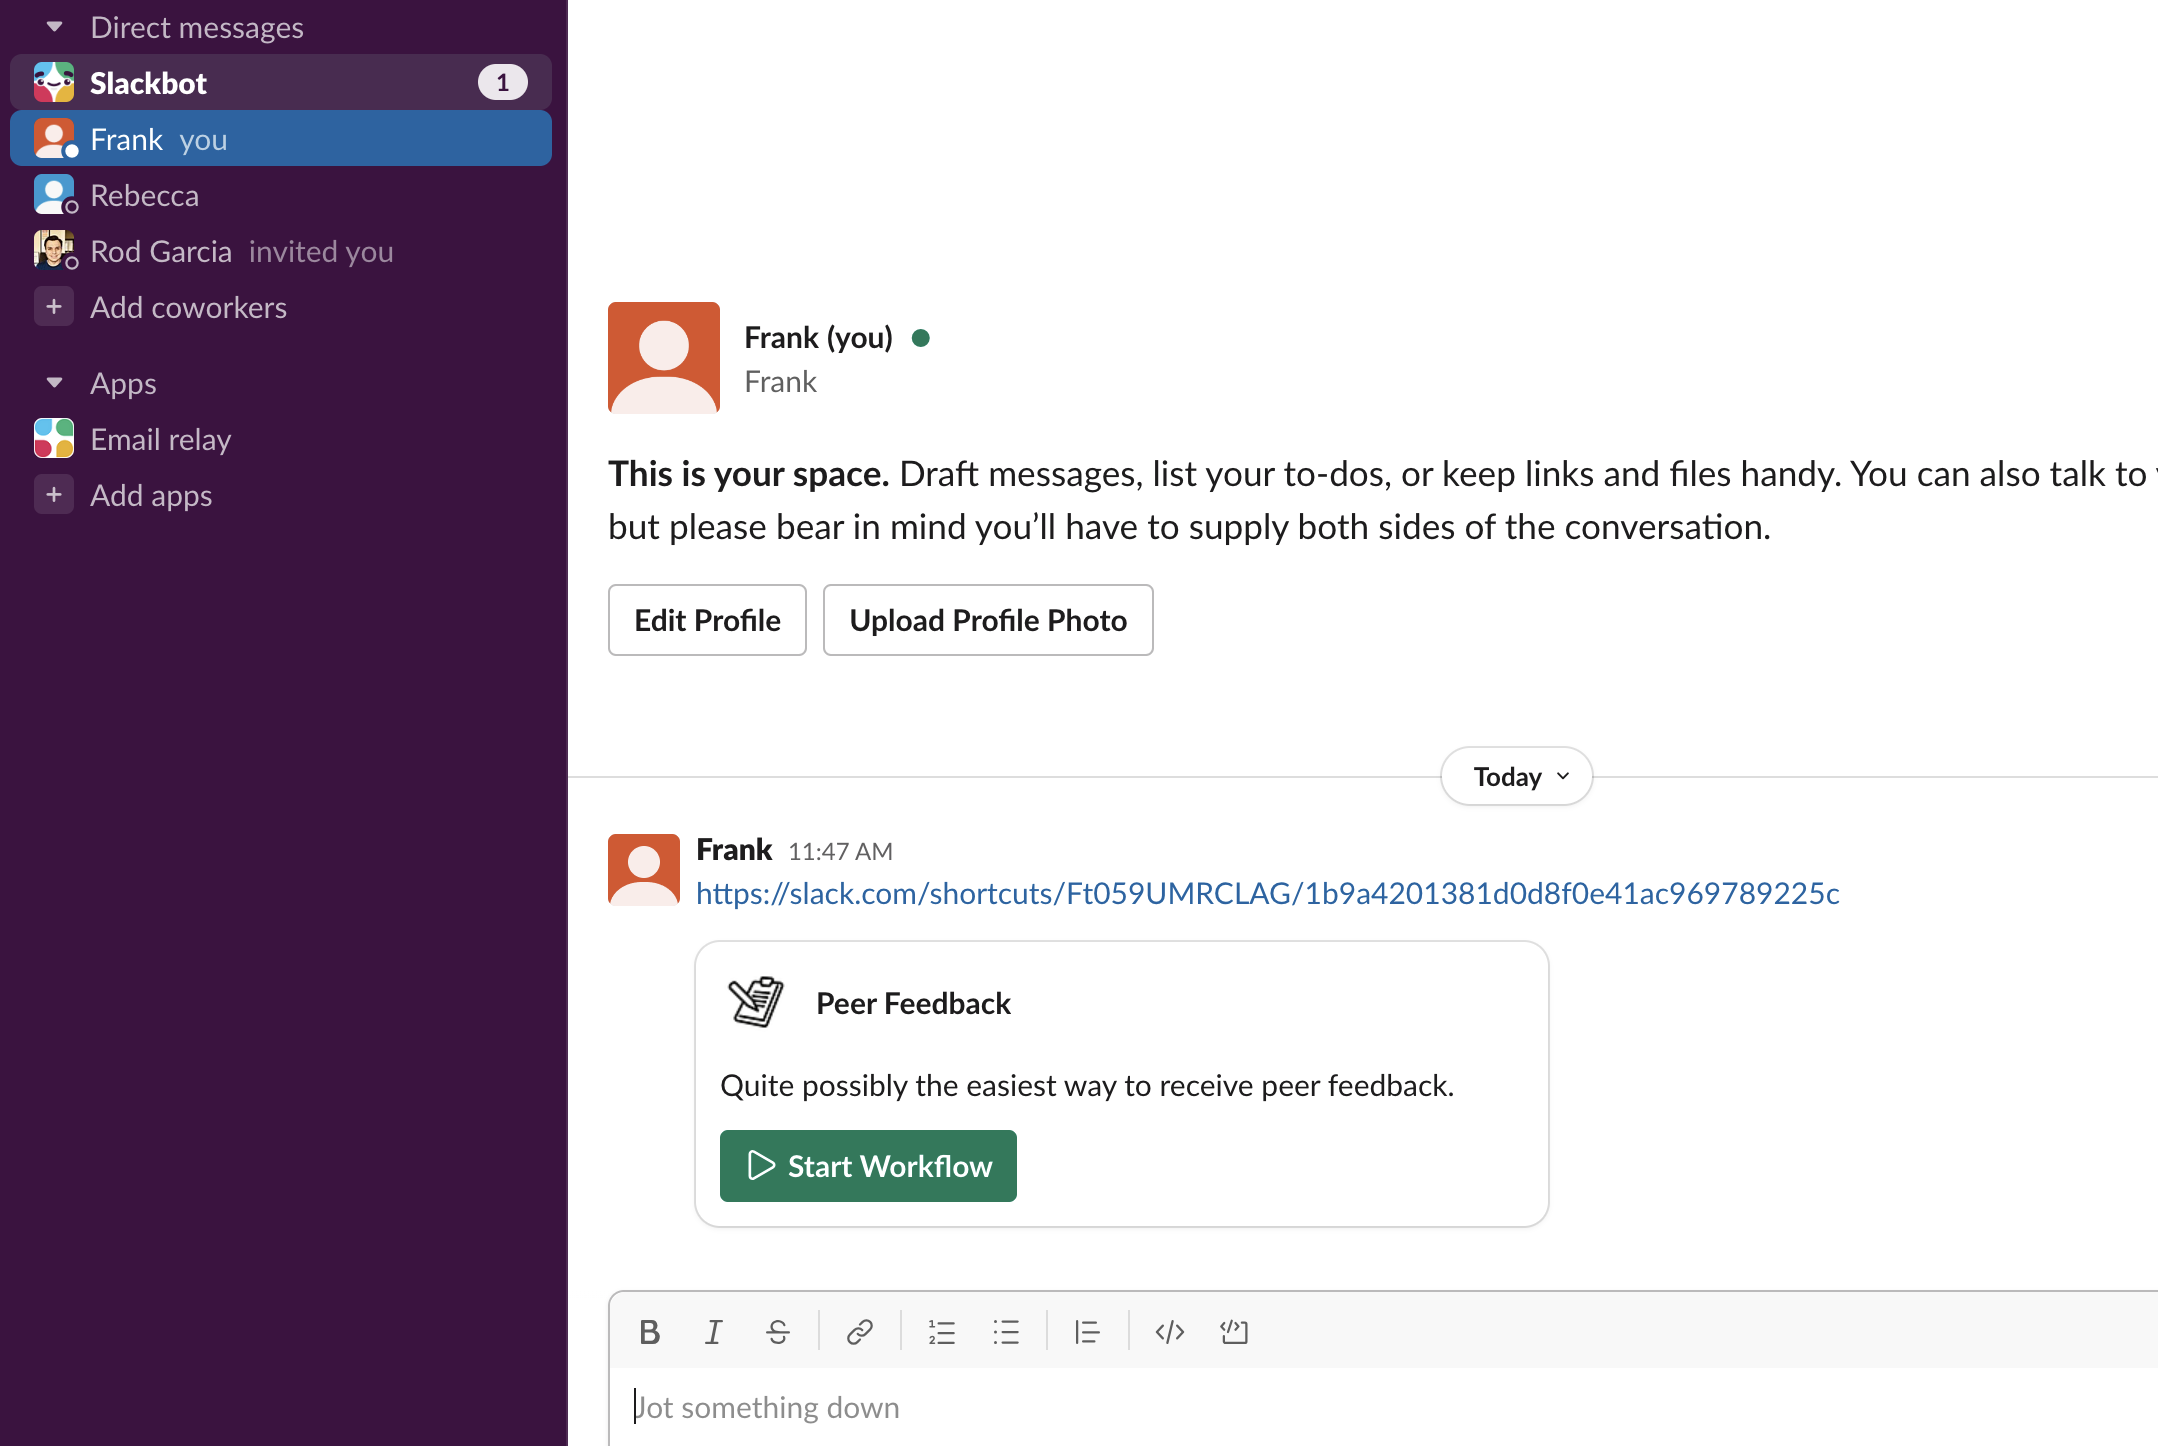Open Rebecca's direct message
Viewport: 2158px width, 1446px height.
[x=144, y=195]
